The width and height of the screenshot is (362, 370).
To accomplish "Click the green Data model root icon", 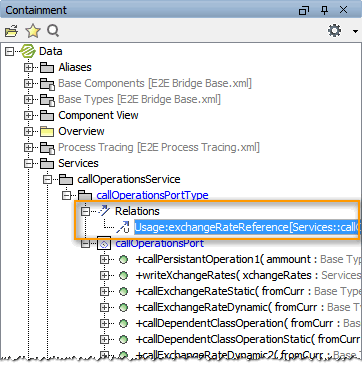I will click(x=28, y=51).
